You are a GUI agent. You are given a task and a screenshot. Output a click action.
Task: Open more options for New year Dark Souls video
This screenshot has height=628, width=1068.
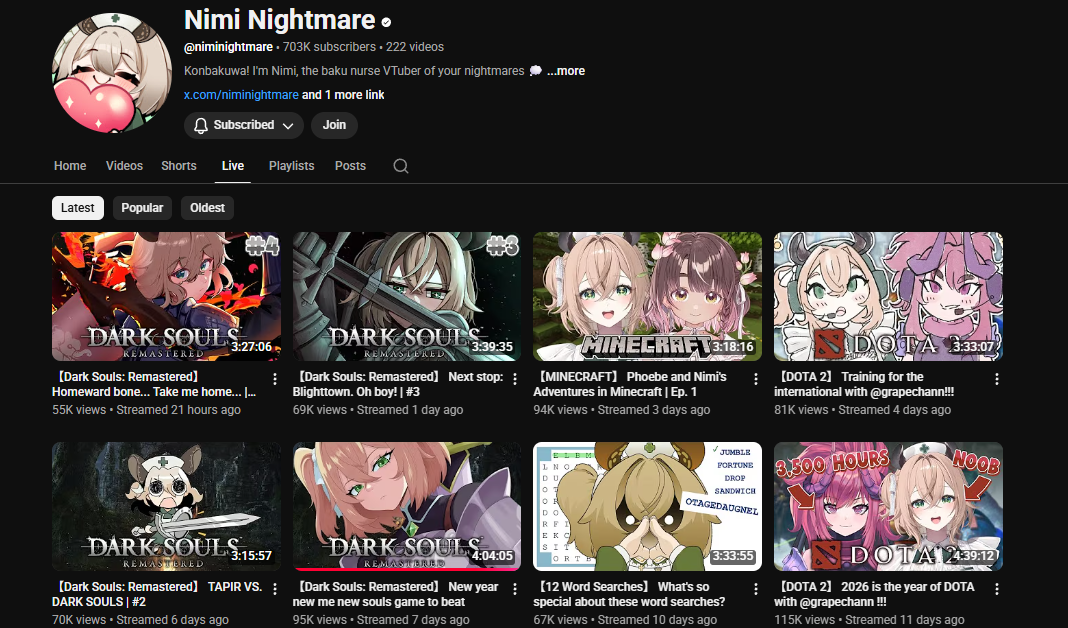coord(515,589)
